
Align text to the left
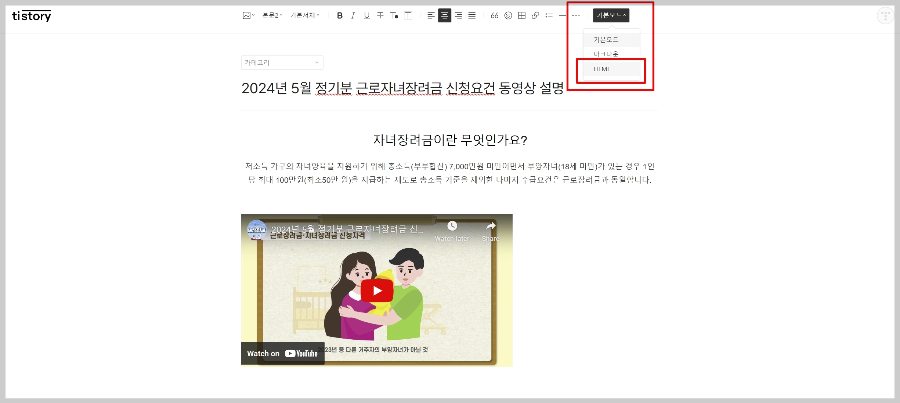(x=431, y=16)
